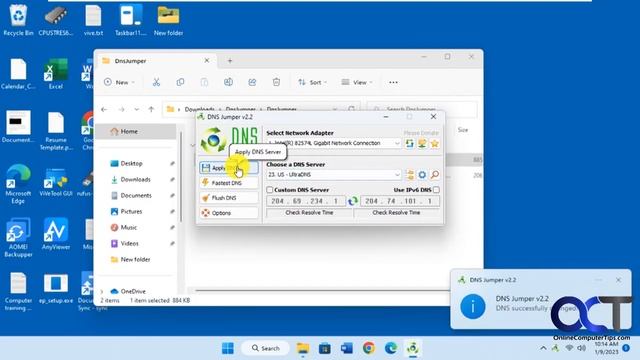Select Home in navigation pane
This screenshot has height=360, width=640.
136,131
